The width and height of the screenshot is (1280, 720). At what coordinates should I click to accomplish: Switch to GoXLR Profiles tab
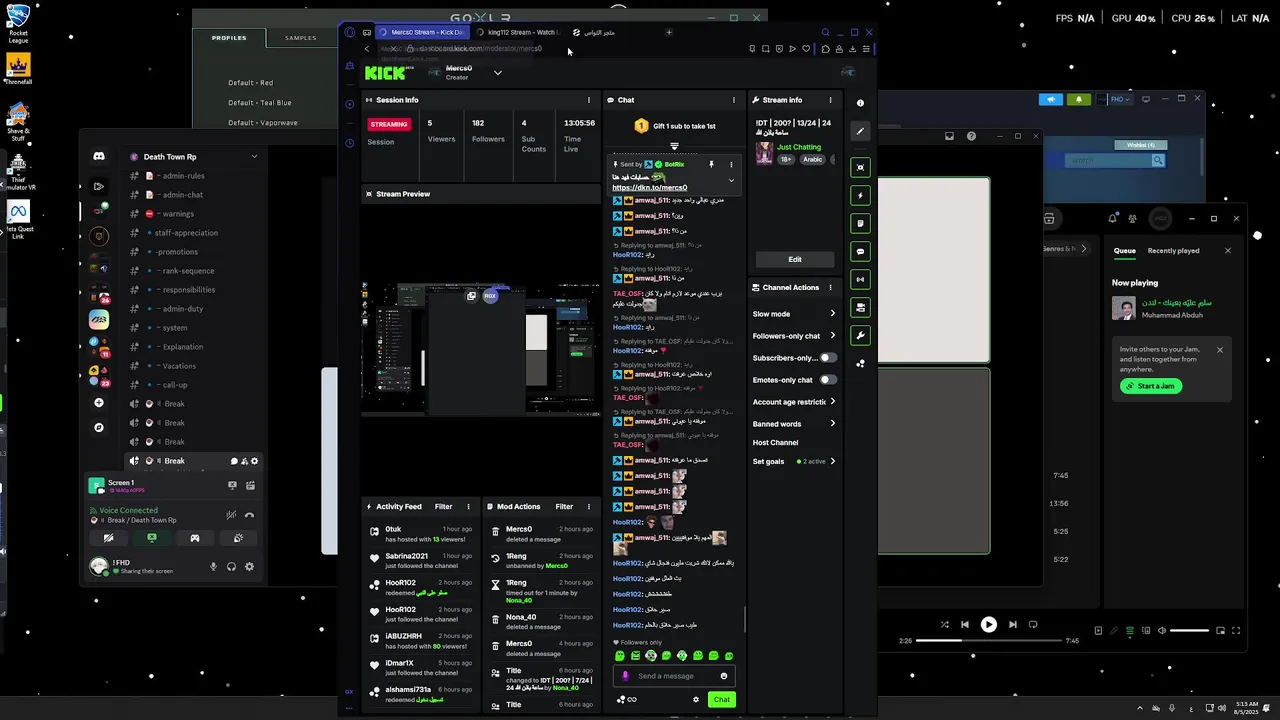point(229,38)
